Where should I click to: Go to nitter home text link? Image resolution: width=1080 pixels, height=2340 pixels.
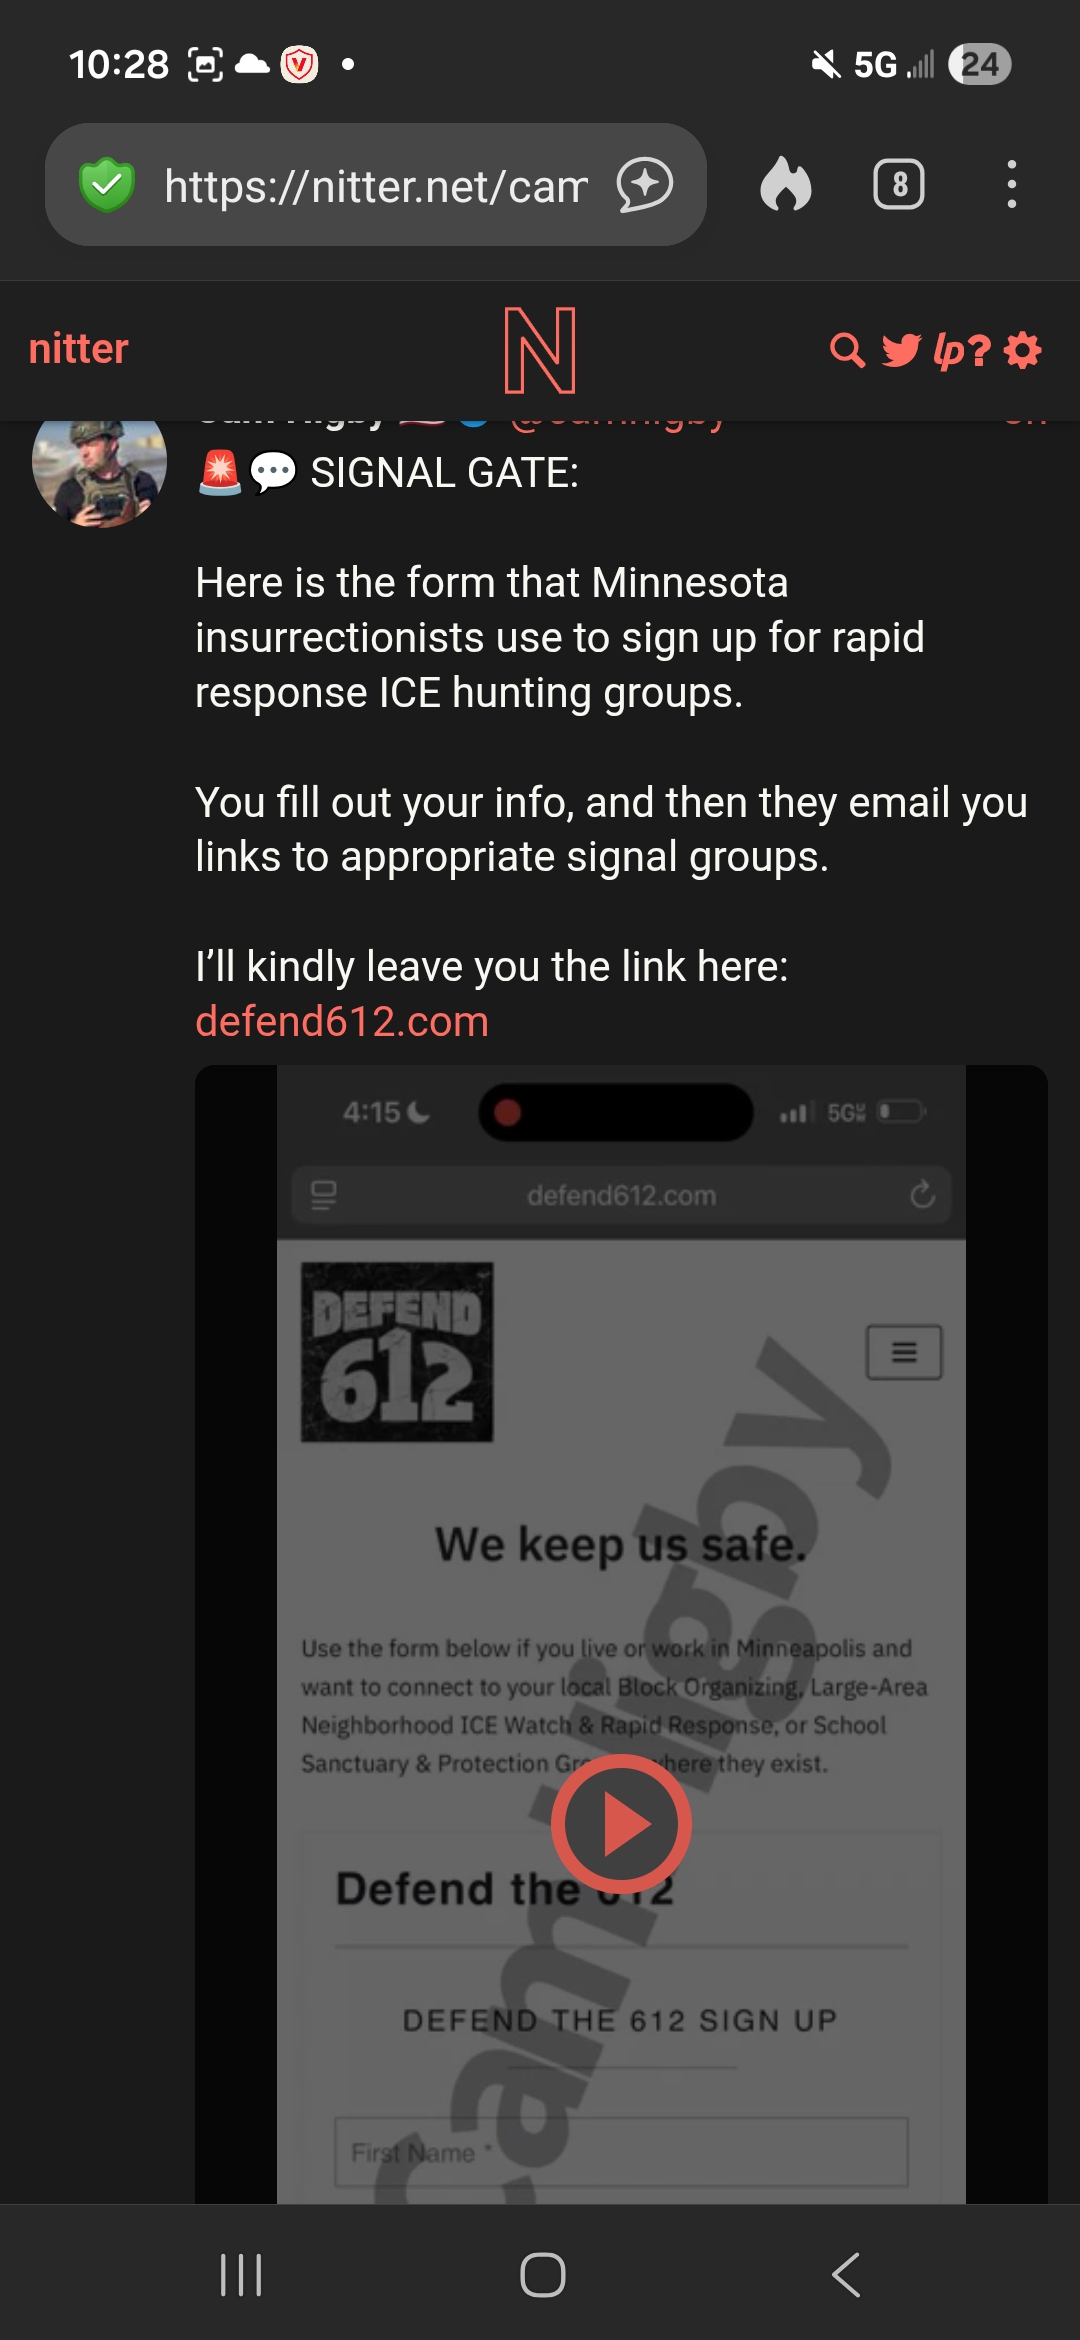click(x=79, y=349)
